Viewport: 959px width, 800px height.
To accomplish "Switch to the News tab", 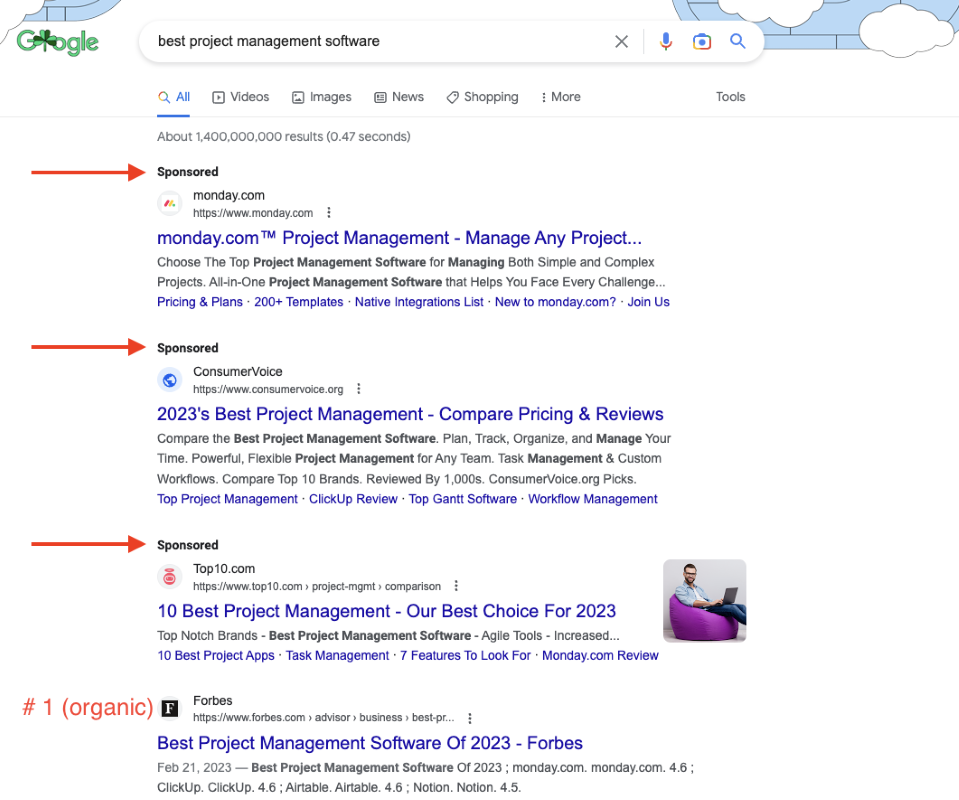I will tap(399, 97).
